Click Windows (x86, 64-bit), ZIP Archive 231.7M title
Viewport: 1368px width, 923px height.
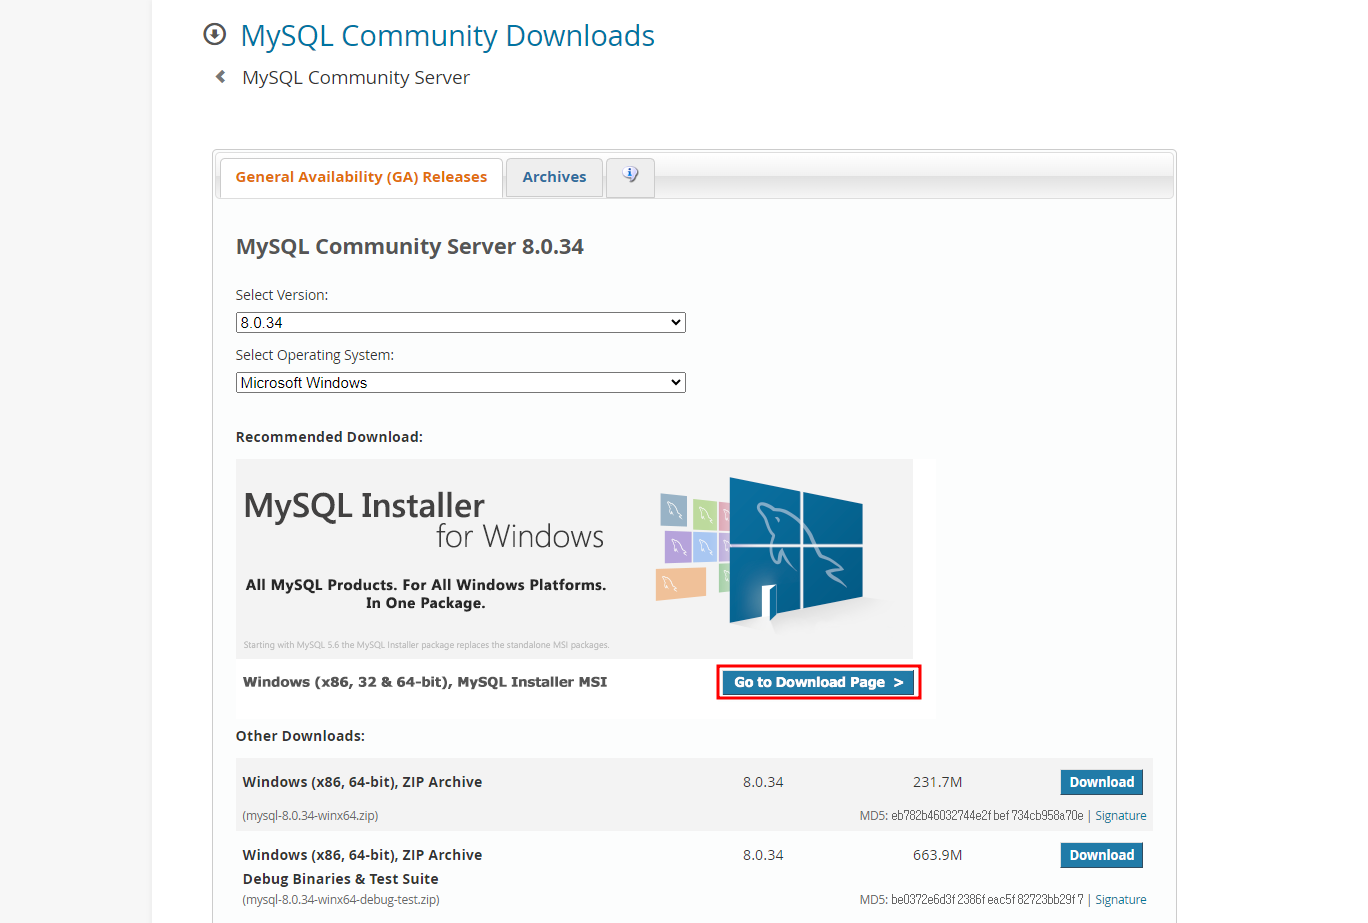[x=362, y=782]
